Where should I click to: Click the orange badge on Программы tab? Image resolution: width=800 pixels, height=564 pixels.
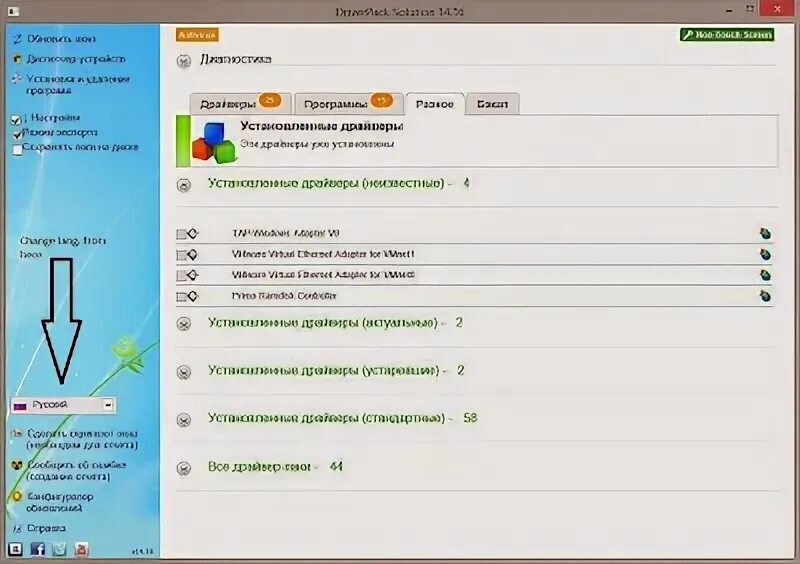pos(382,100)
